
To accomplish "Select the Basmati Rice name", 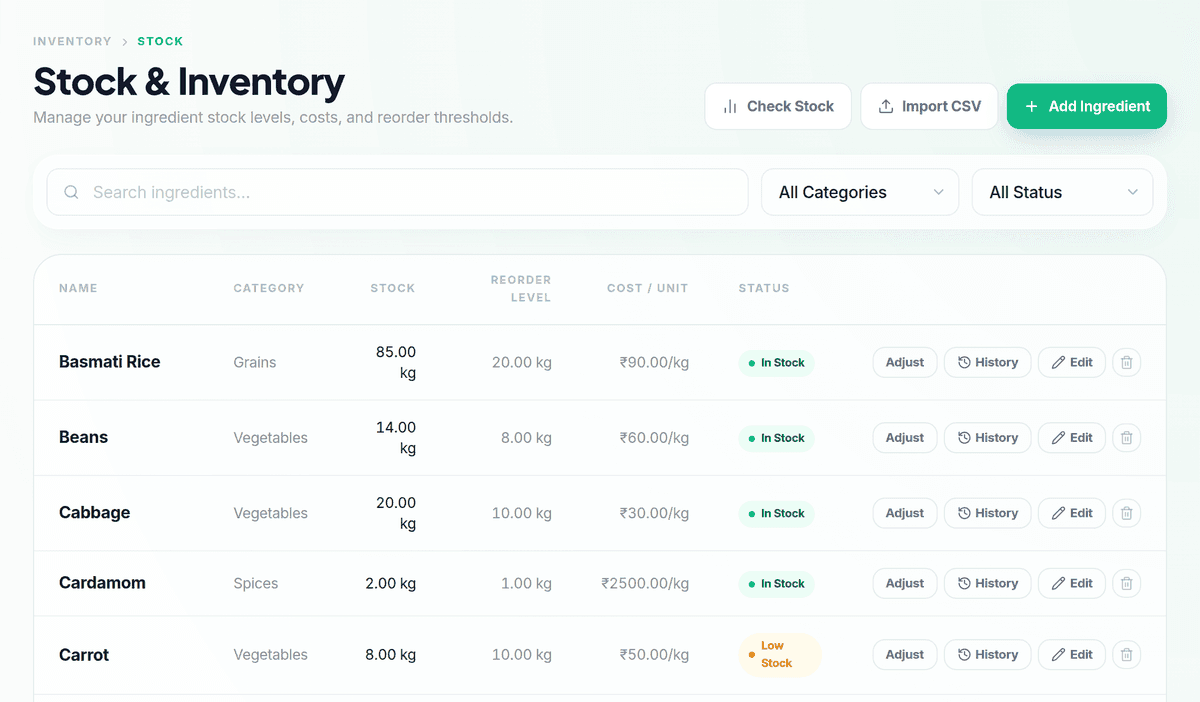I will 110,362.
